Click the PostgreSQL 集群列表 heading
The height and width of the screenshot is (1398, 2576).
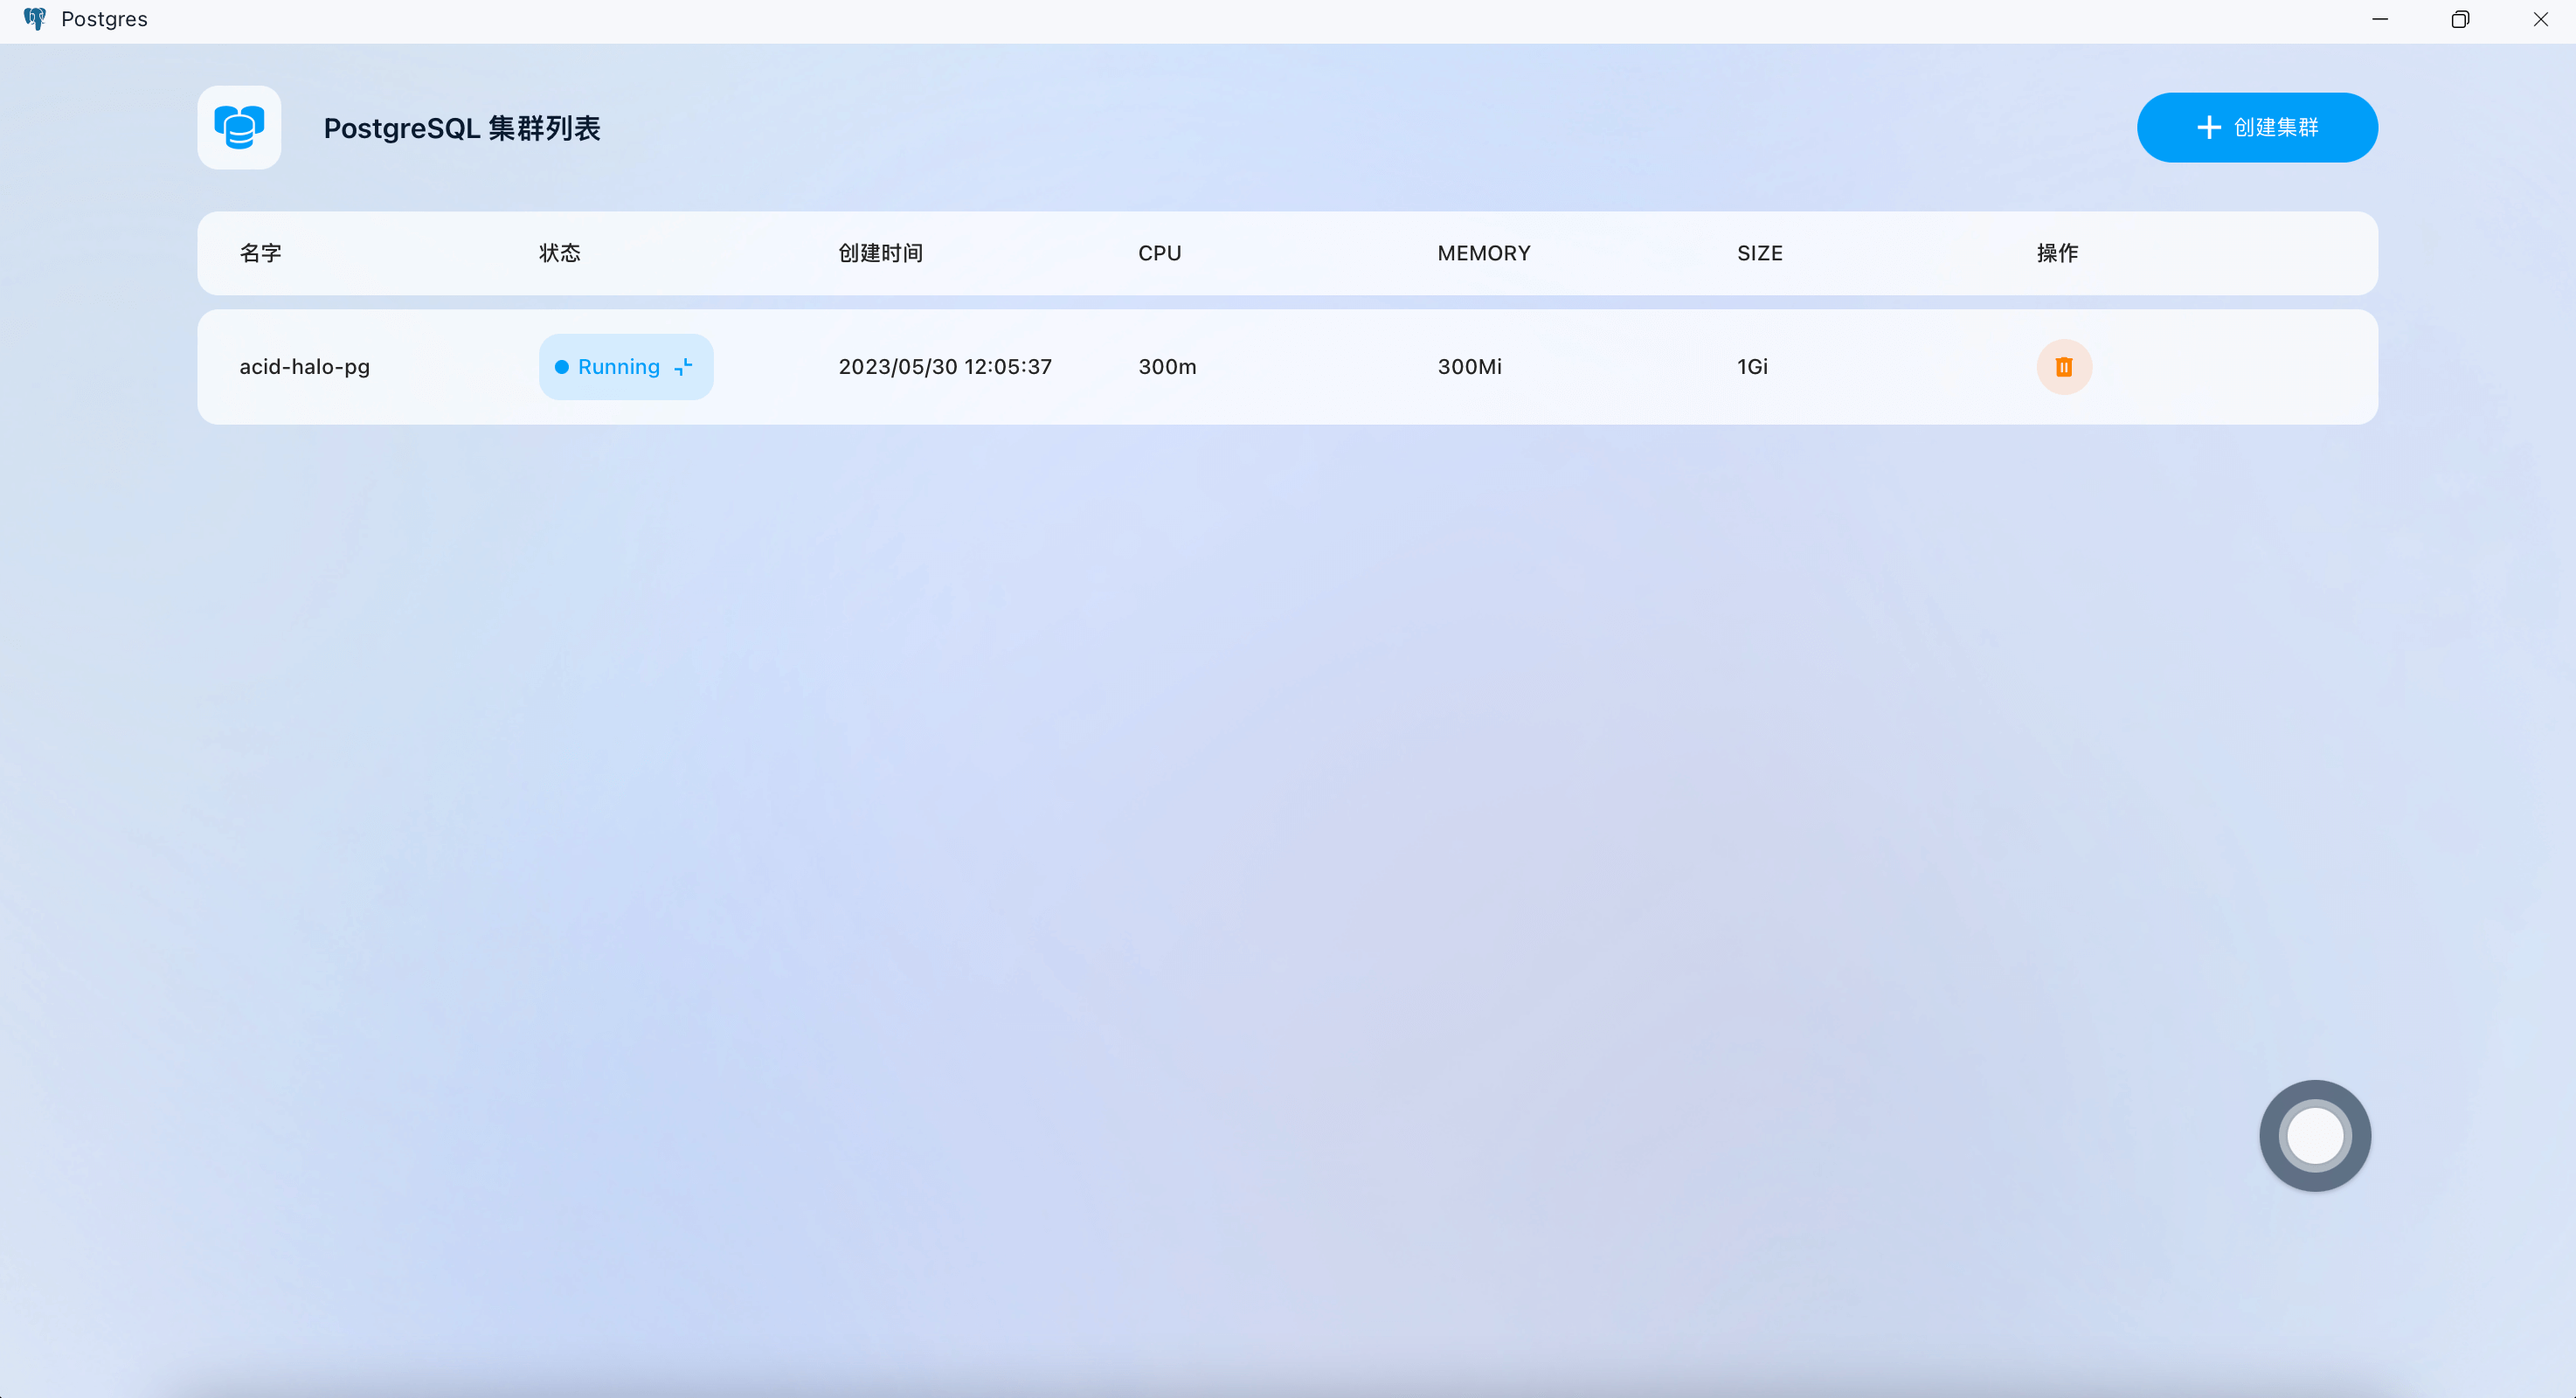click(x=462, y=128)
